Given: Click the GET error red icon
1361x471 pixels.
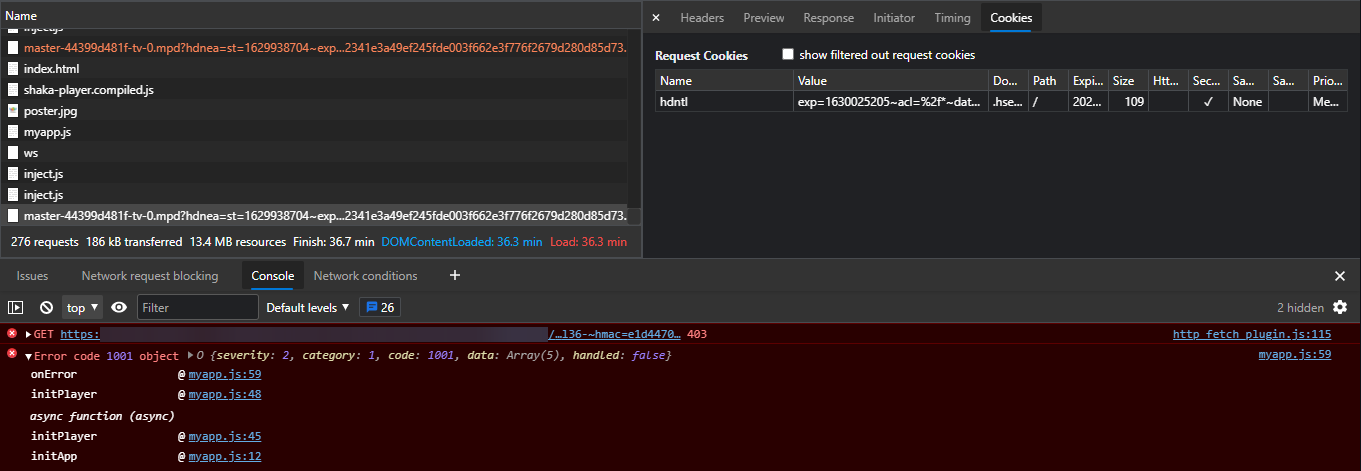Looking at the screenshot, I should coord(12,334).
